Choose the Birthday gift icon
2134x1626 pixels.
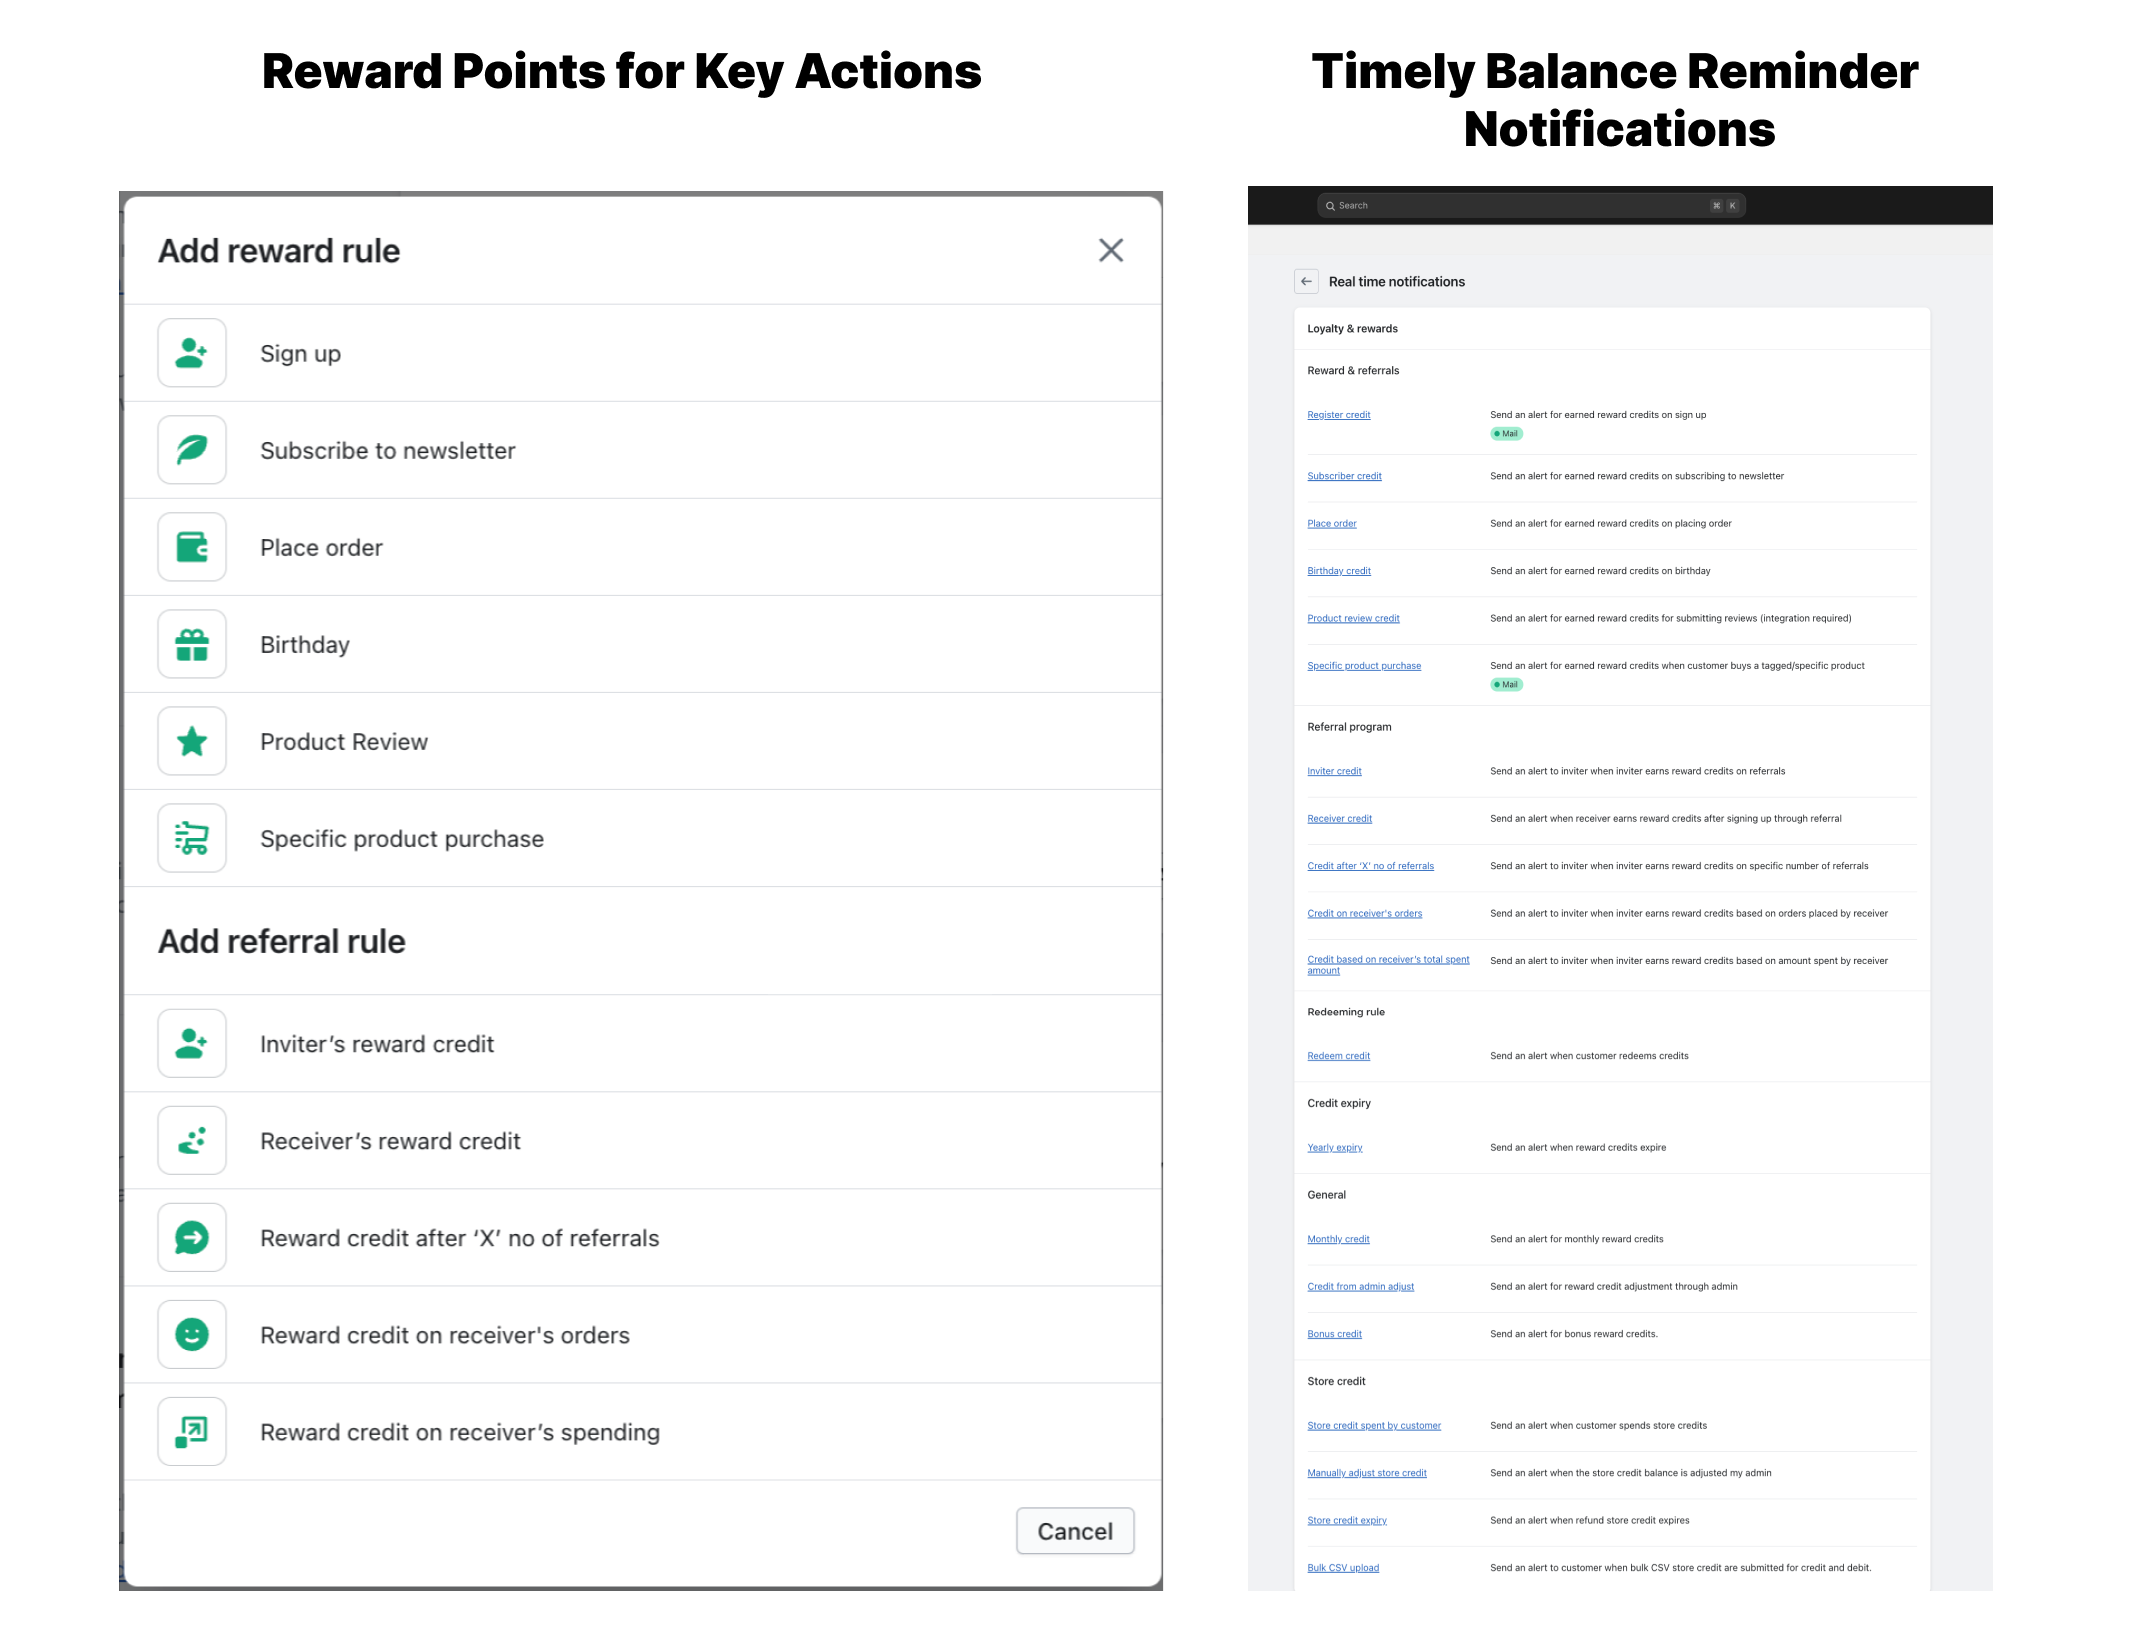point(192,644)
